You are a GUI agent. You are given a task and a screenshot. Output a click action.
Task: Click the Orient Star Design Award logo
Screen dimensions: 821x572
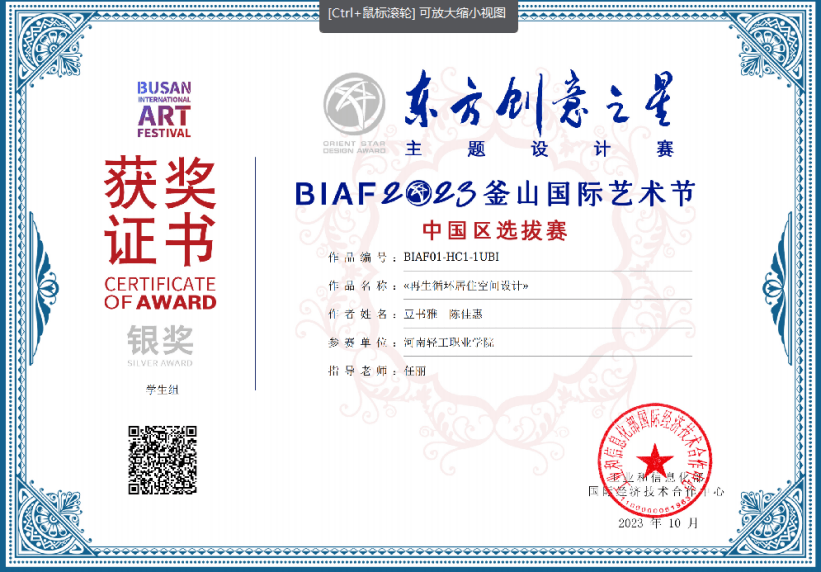tap(354, 114)
